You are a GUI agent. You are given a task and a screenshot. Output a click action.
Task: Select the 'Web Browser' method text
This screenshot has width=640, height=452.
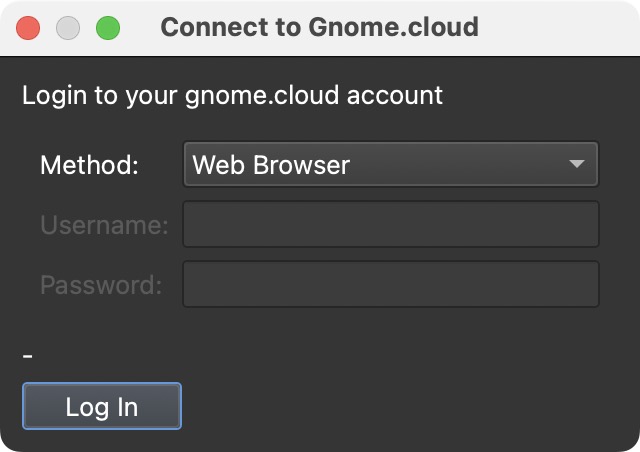(271, 165)
